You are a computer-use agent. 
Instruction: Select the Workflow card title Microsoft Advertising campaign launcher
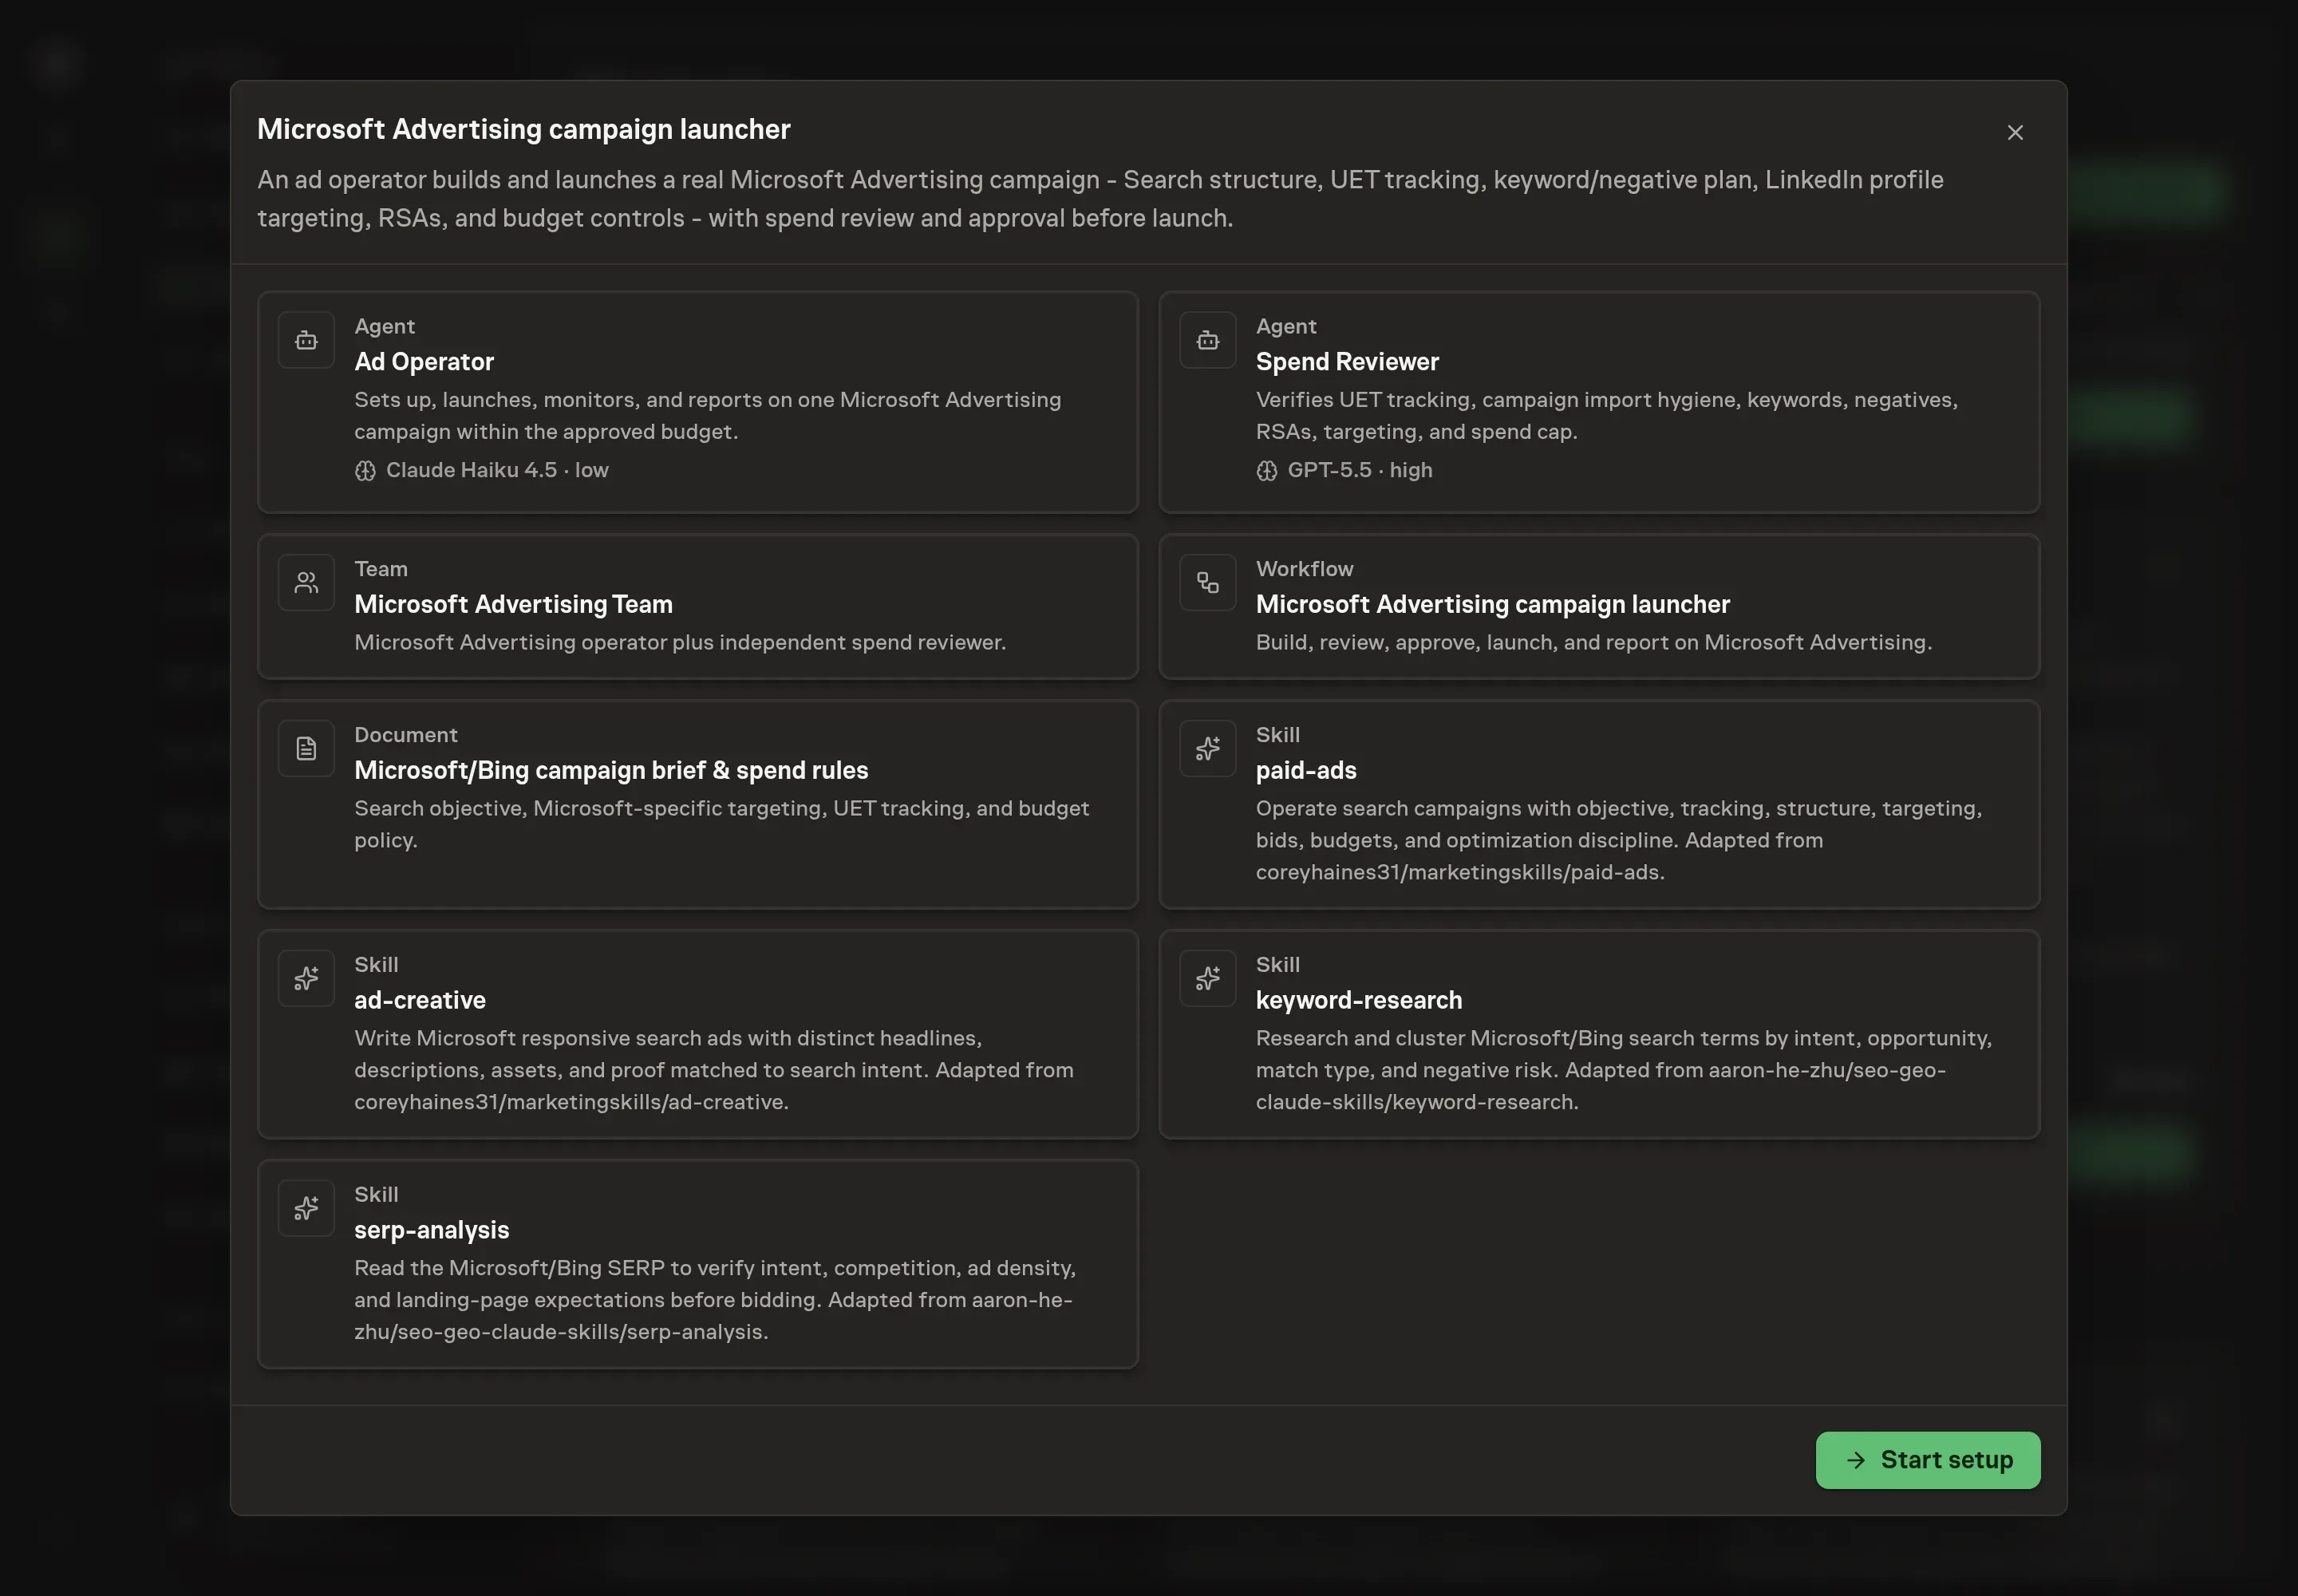click(1492, 604)
